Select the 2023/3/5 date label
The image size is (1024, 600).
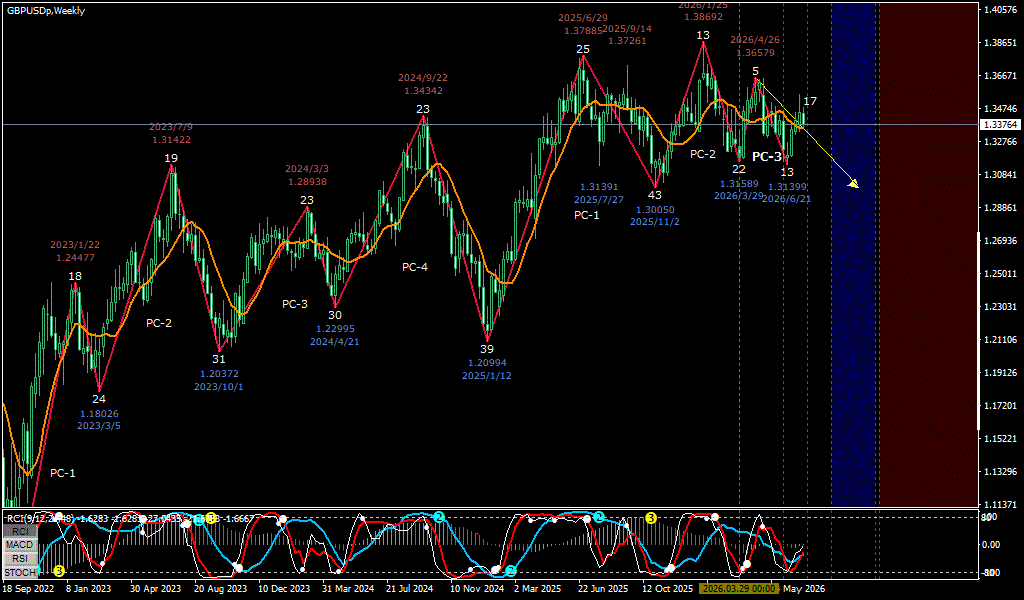click(99, 426)
